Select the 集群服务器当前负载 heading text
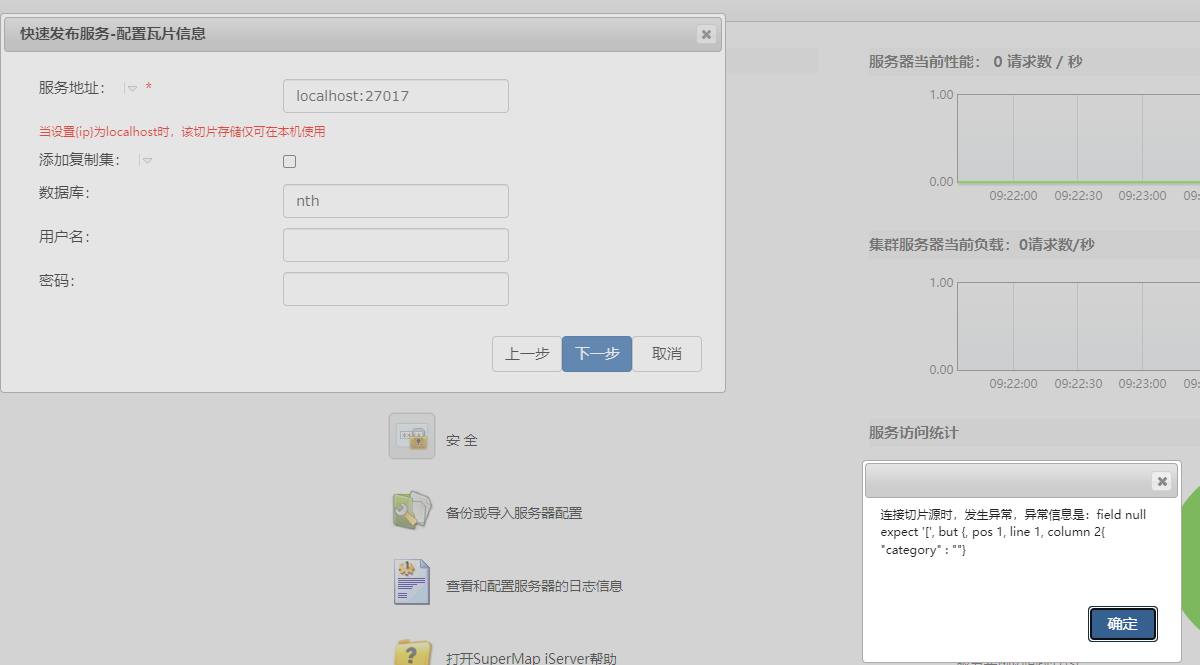The width and height of the screenshot is (1200, 665). tap(981, 244)
